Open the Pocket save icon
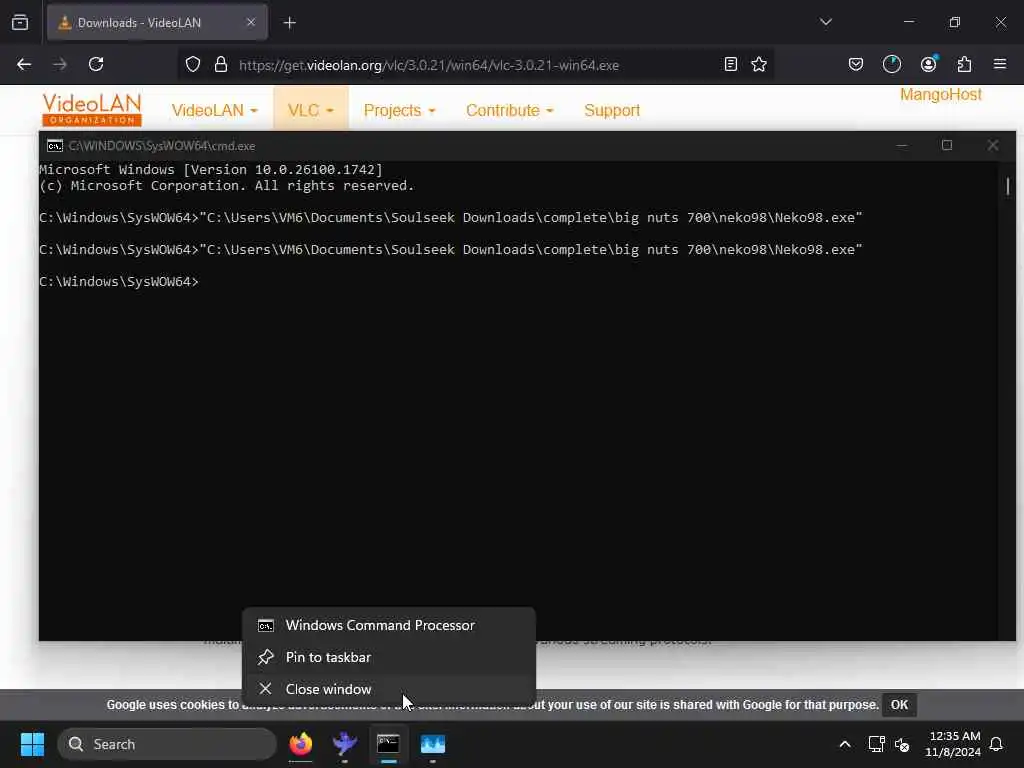 [856, 64]
